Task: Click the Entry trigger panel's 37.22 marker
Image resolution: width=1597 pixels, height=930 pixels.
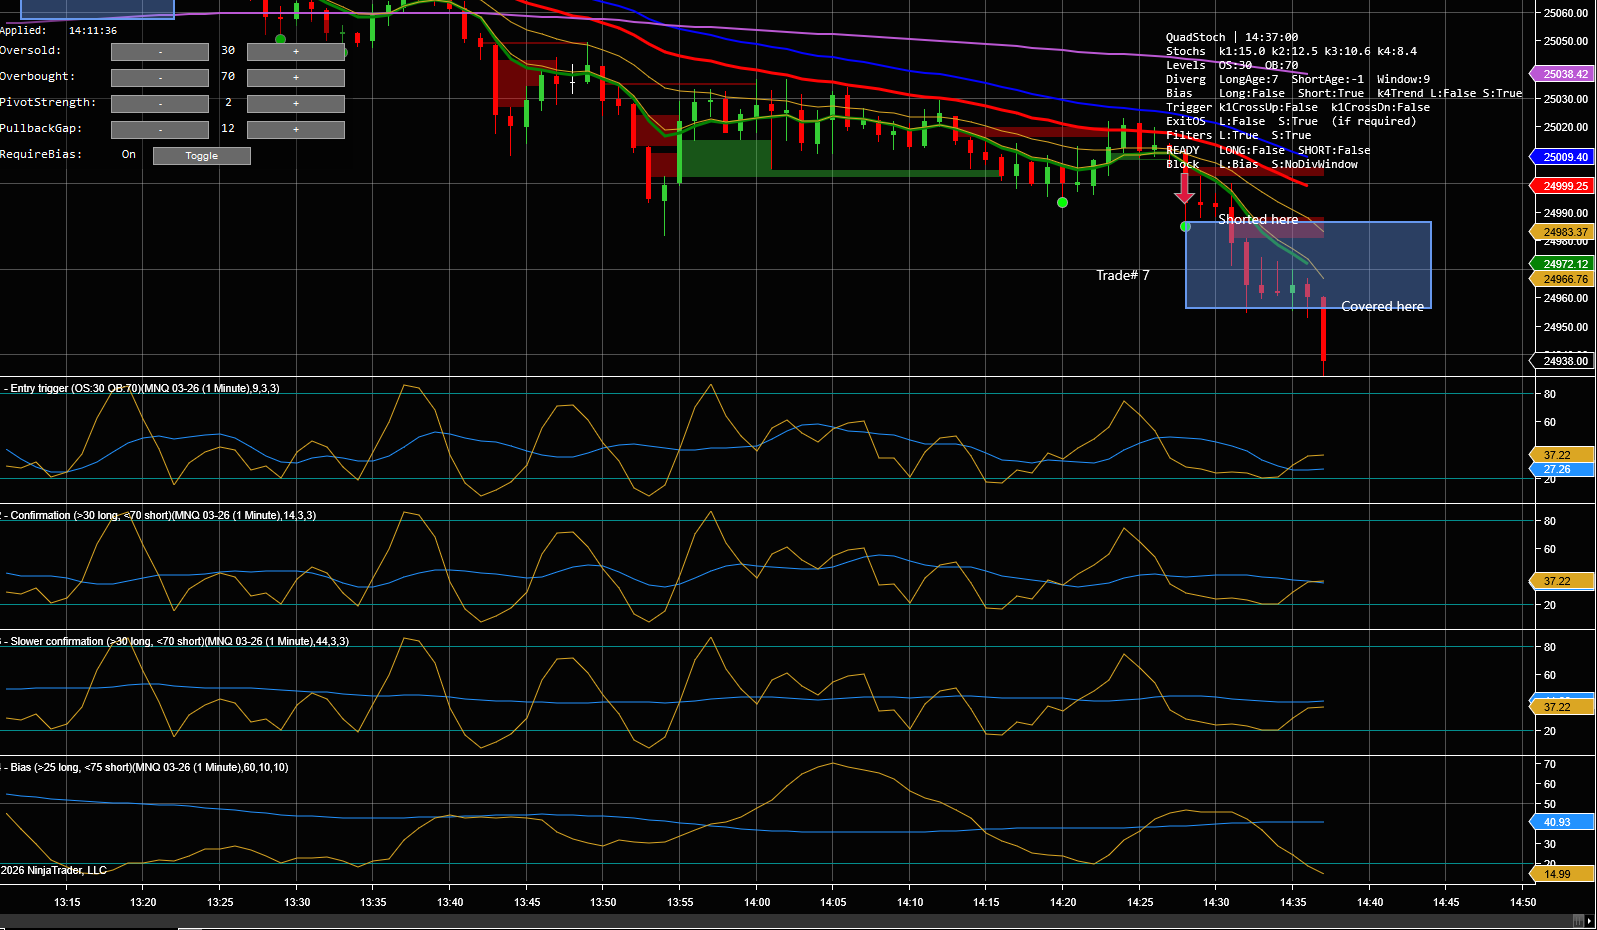Action: pos(1563,455)
